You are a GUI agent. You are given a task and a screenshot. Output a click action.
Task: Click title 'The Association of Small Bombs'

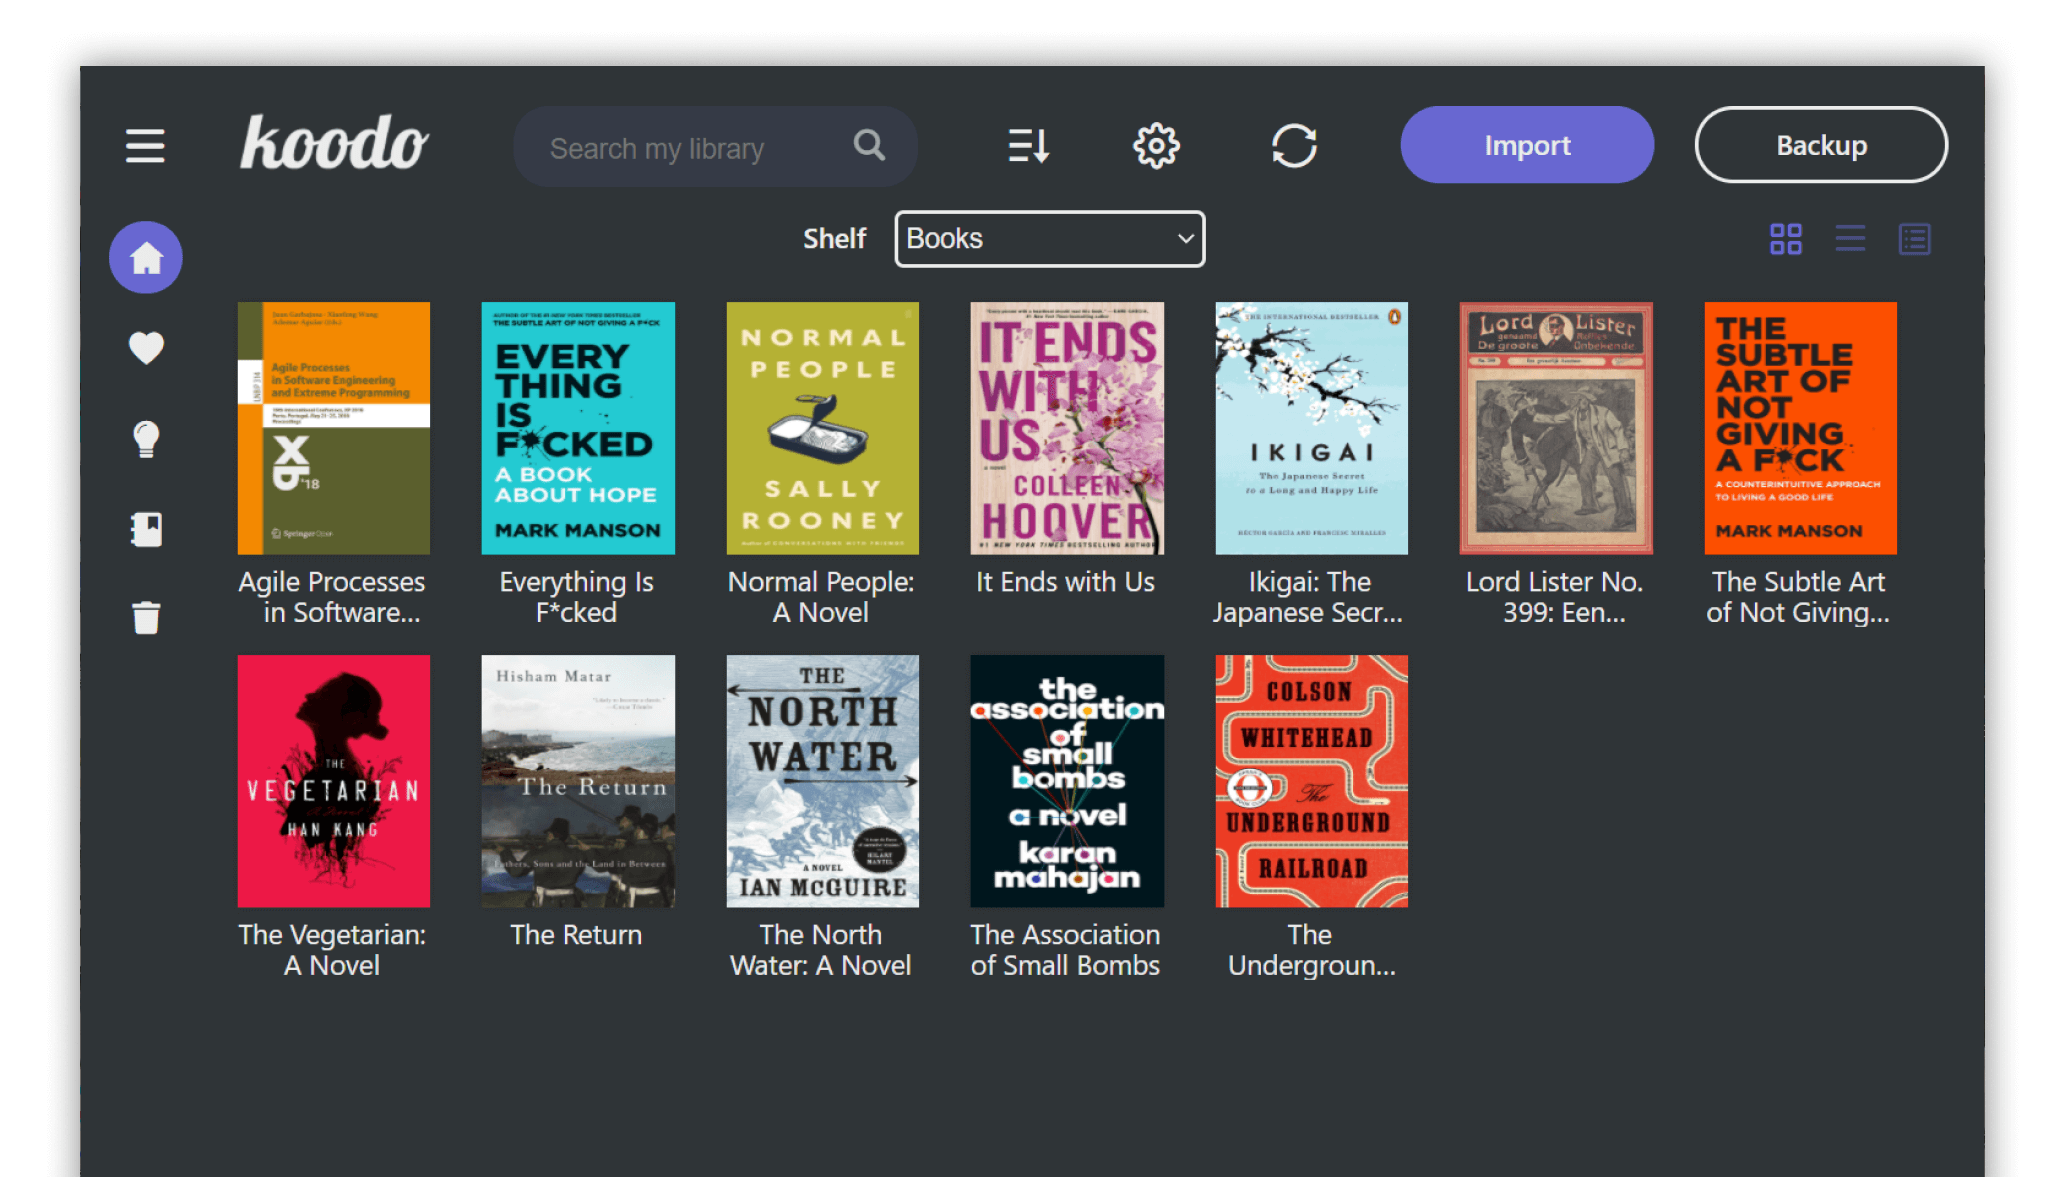1065,950
